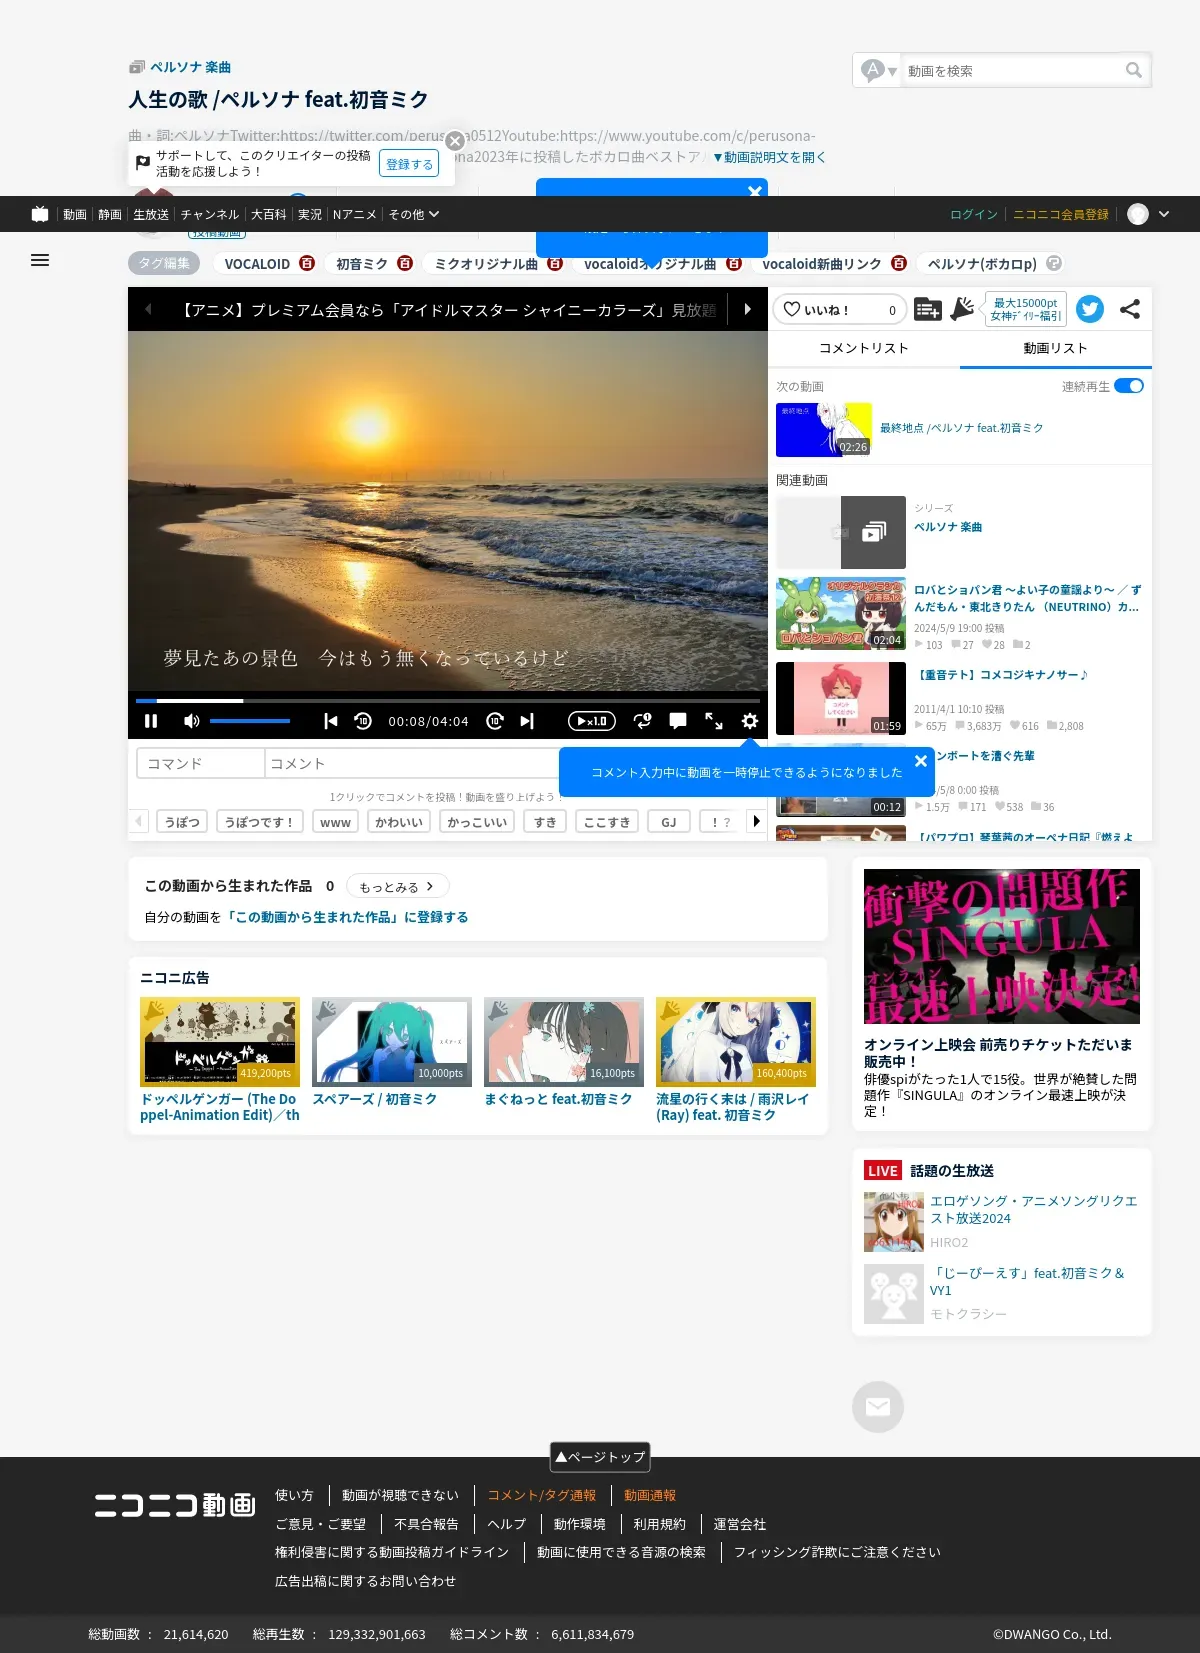Open the 動画 menu item in top bar

[75, 215]
